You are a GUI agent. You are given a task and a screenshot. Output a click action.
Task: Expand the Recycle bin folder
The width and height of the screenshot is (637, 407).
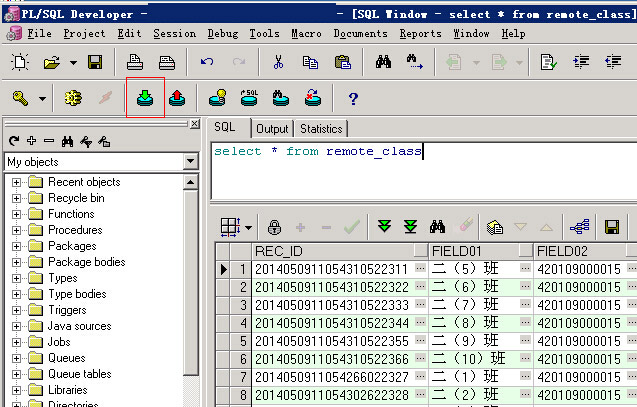coord(16,198)
